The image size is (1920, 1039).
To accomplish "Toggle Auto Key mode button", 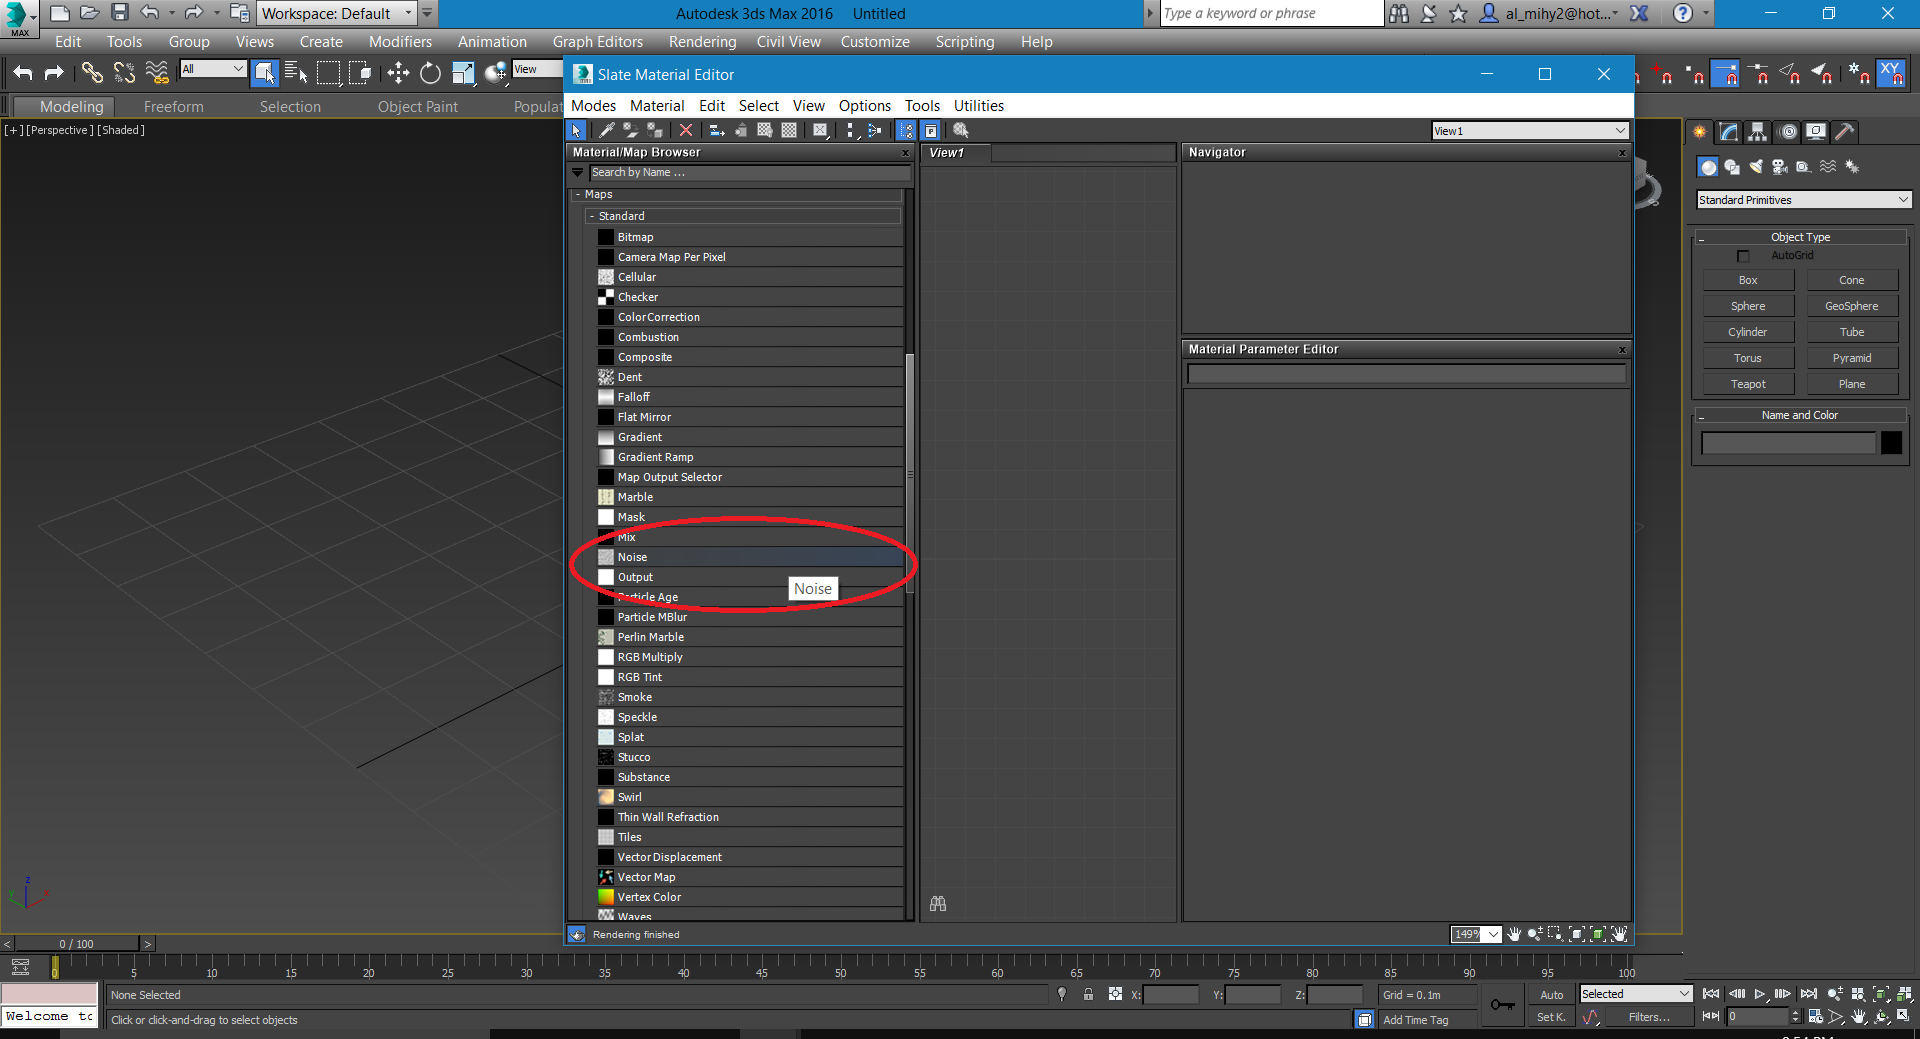I will [x=1551, y=995].
